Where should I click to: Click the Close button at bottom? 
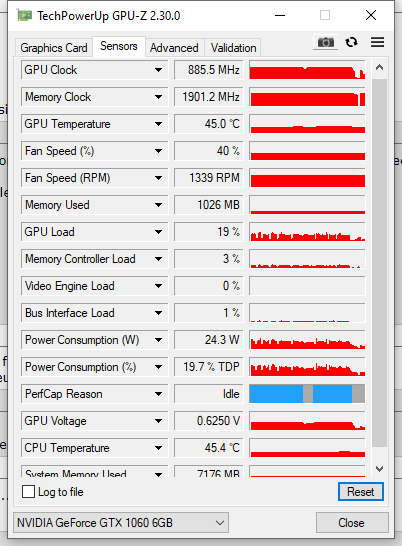[x=352, y=523]
